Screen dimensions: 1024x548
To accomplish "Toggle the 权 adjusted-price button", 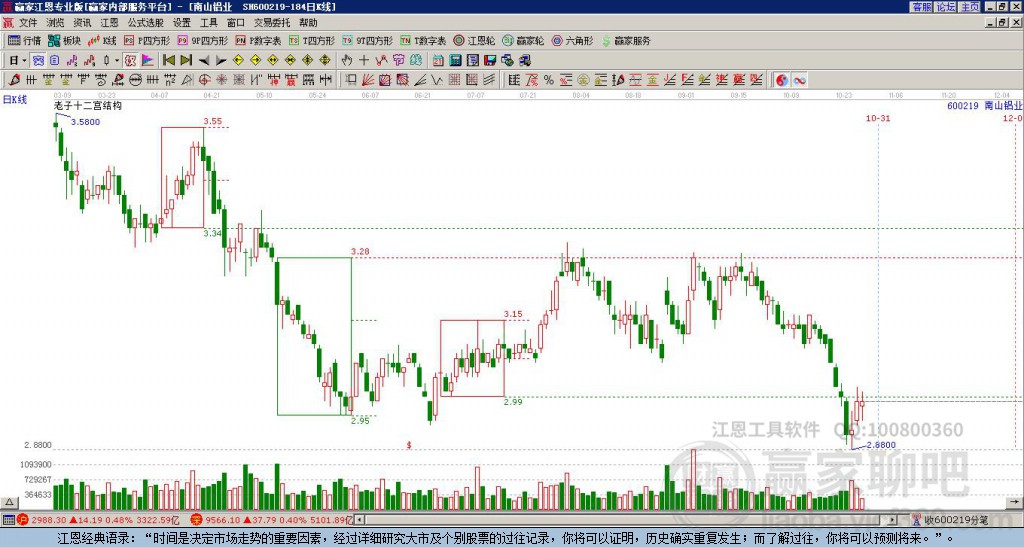I will click(x=130, y=60).
